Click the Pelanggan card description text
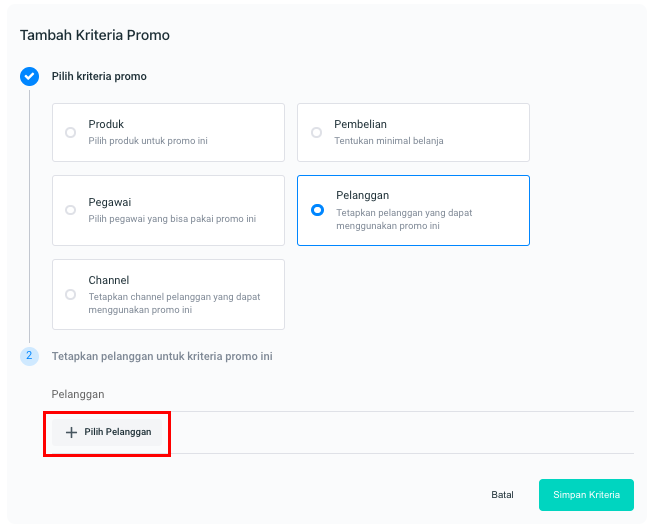The width and height of the screenshot is (655, 525). click(404, 219)
